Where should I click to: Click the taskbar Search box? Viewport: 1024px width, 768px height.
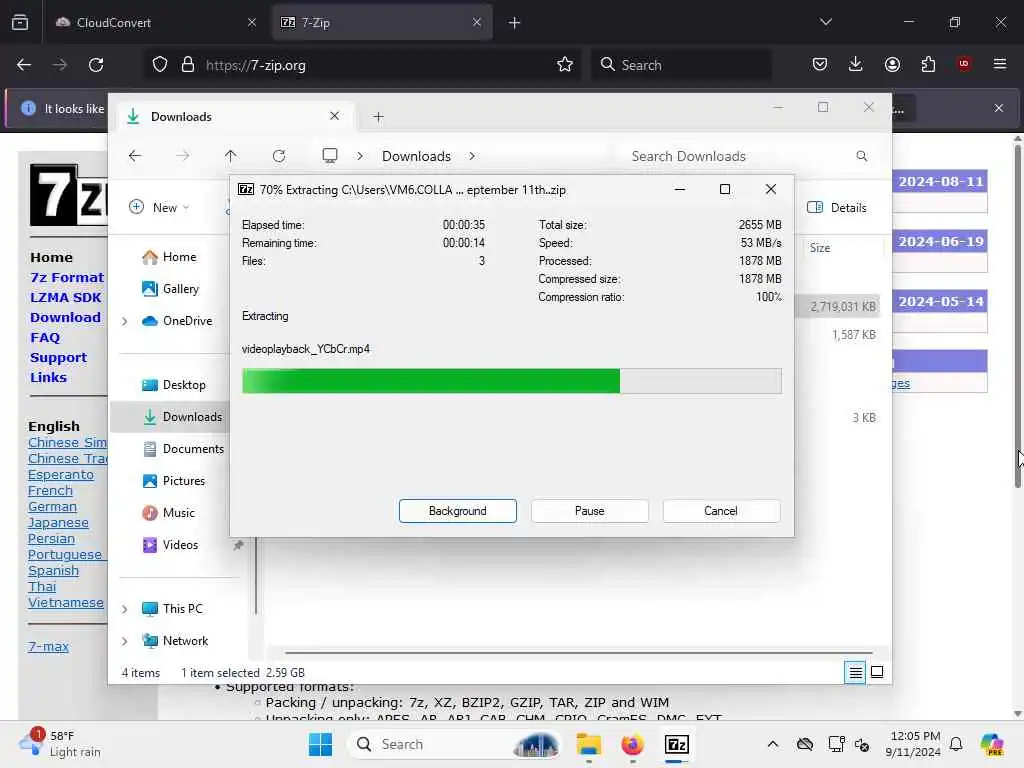[x=457, y=744]
